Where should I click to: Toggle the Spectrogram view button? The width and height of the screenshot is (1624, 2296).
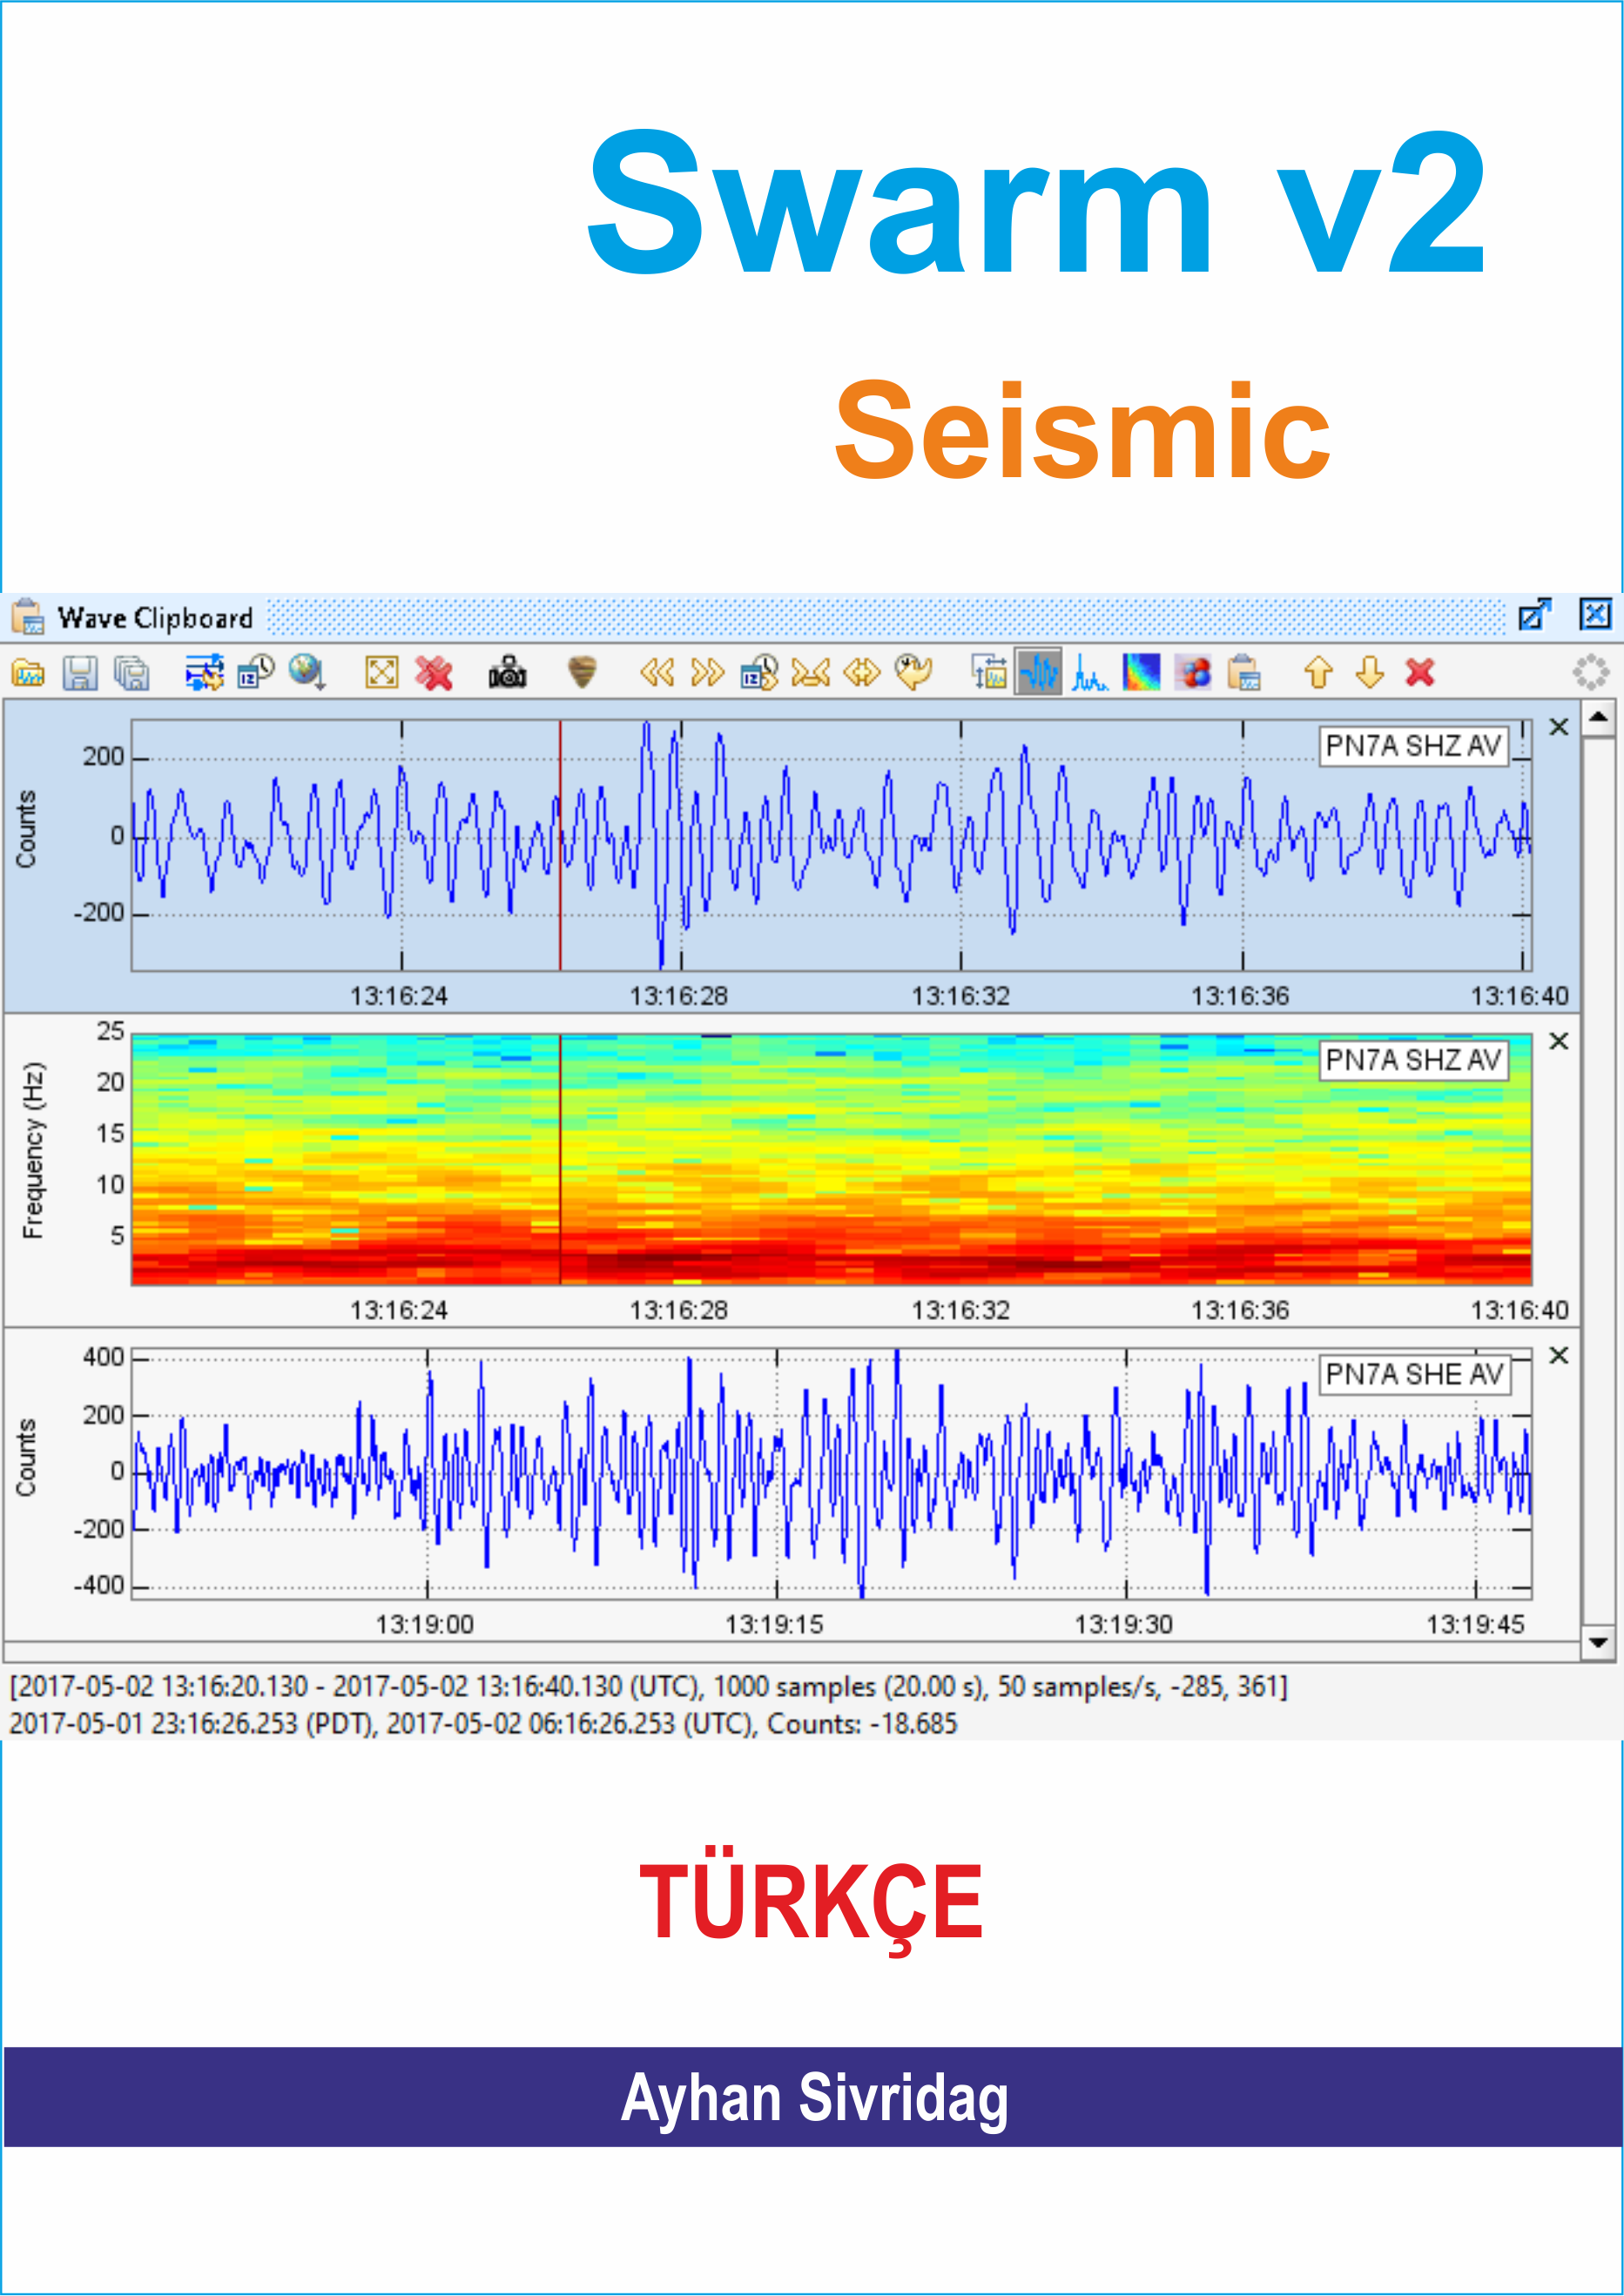tap(1142, 673)
